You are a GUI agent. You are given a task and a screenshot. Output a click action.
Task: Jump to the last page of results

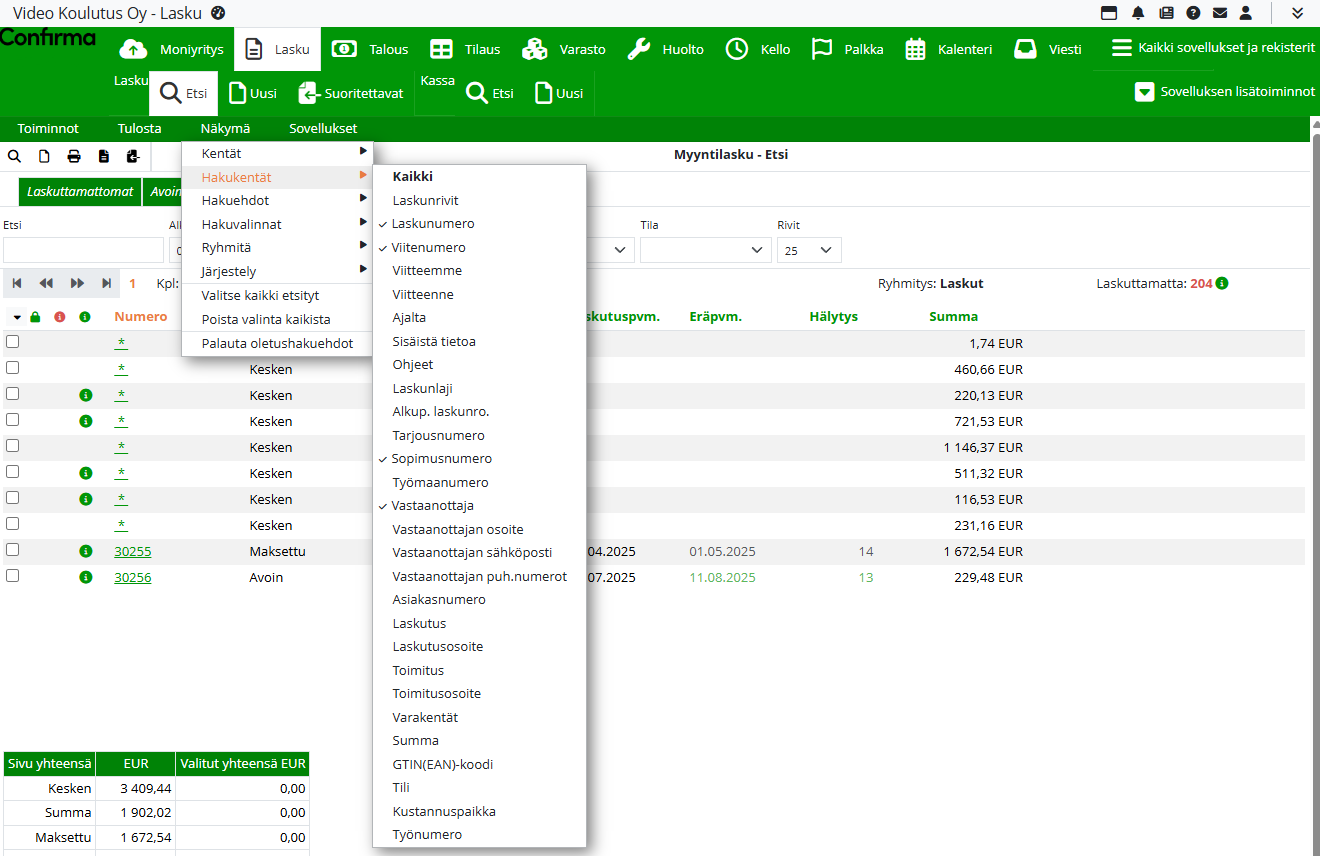(107, 284)
